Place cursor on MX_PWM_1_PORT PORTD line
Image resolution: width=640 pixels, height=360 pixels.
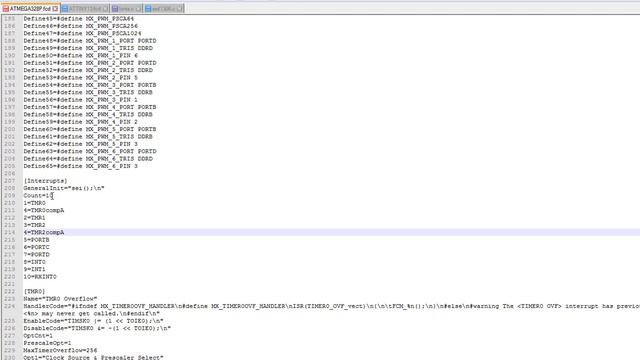[x=90, y=41]
